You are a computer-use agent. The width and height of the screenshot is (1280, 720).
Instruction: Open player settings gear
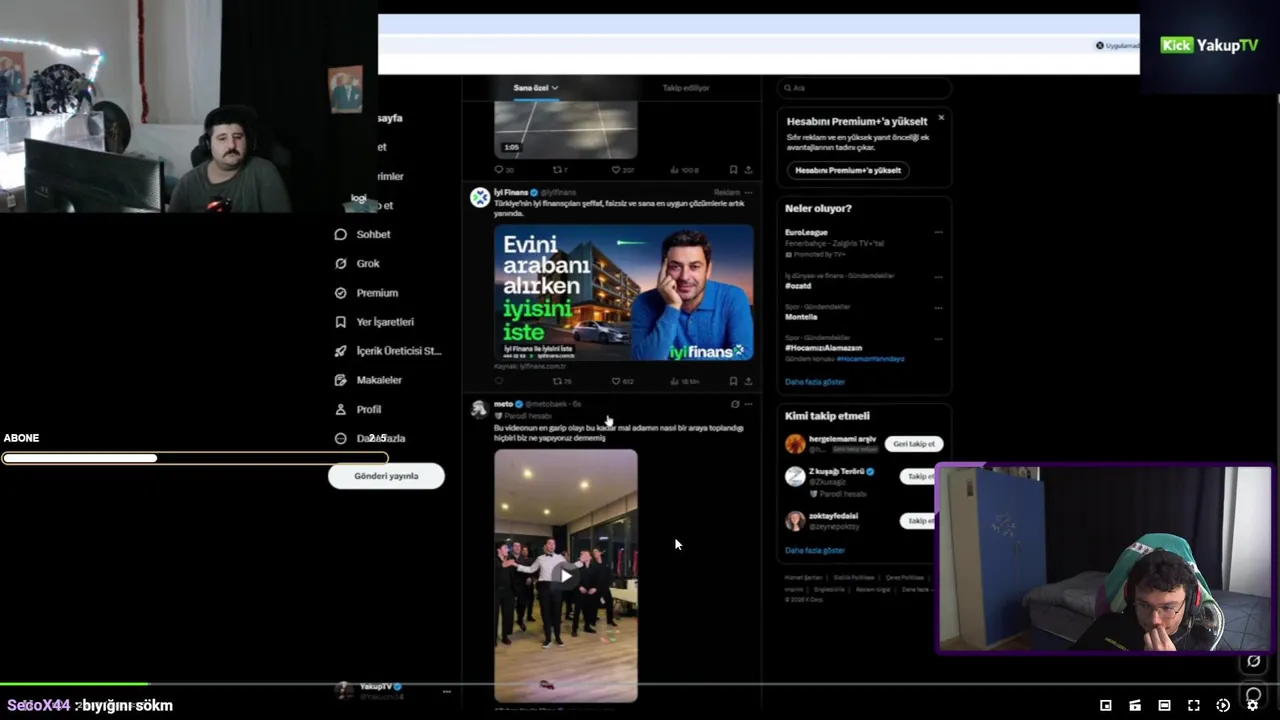(x=1252, y=705)
